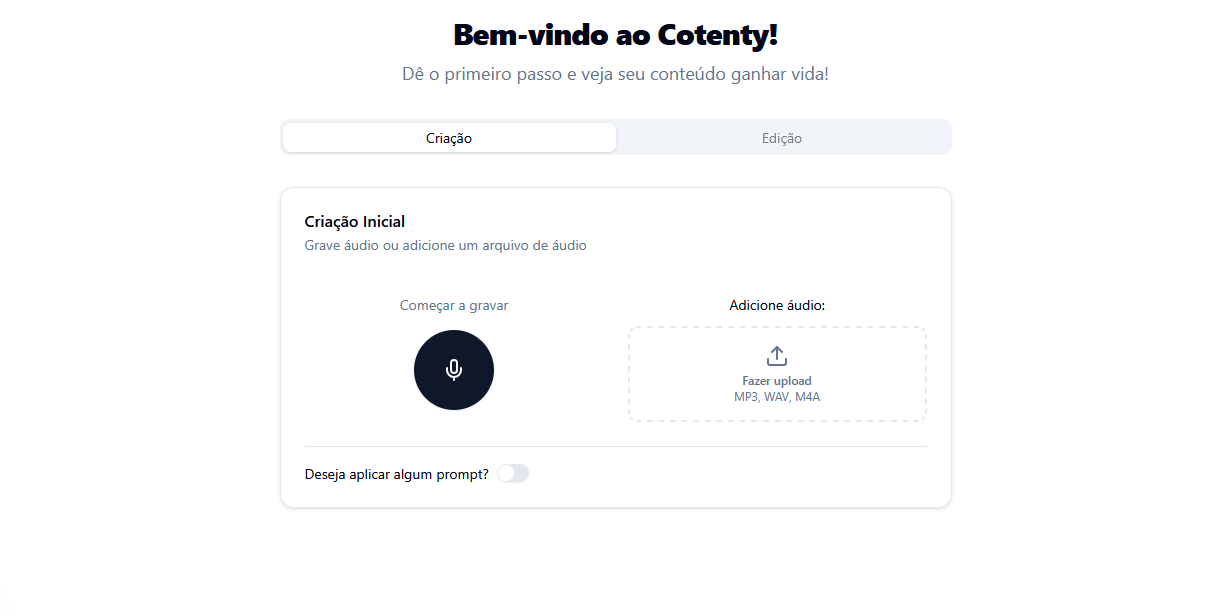1228x614 pixels.
Task: Click the "Adicione áudio:" label
Action: click(777, 305)
